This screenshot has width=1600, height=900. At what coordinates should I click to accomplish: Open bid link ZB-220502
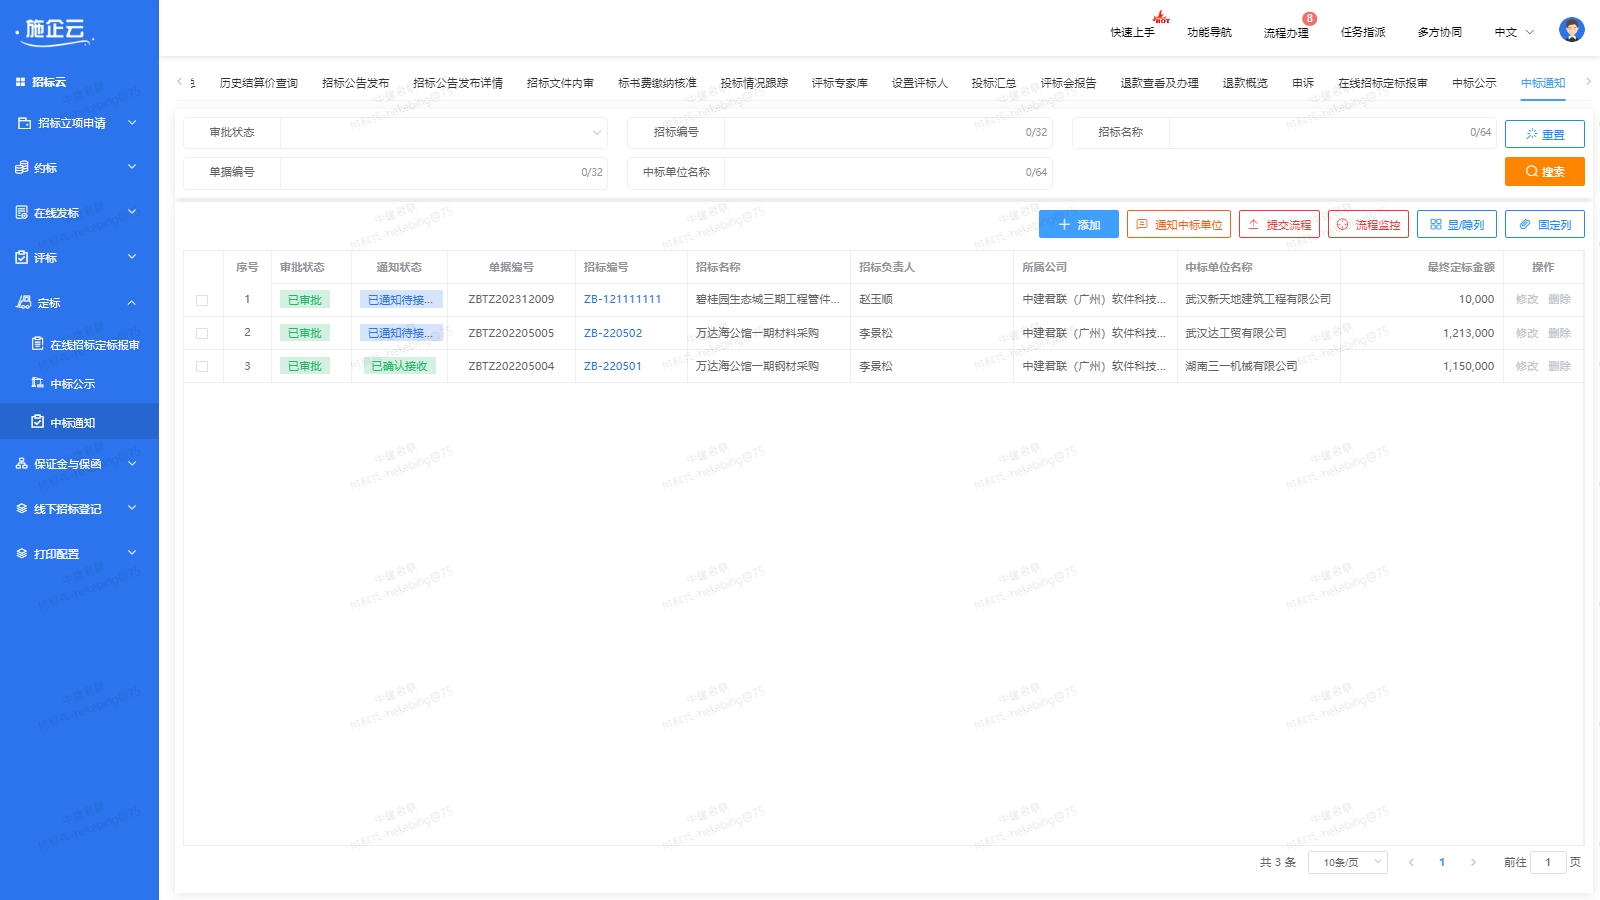pyautogui.click(x=613, y=333)
